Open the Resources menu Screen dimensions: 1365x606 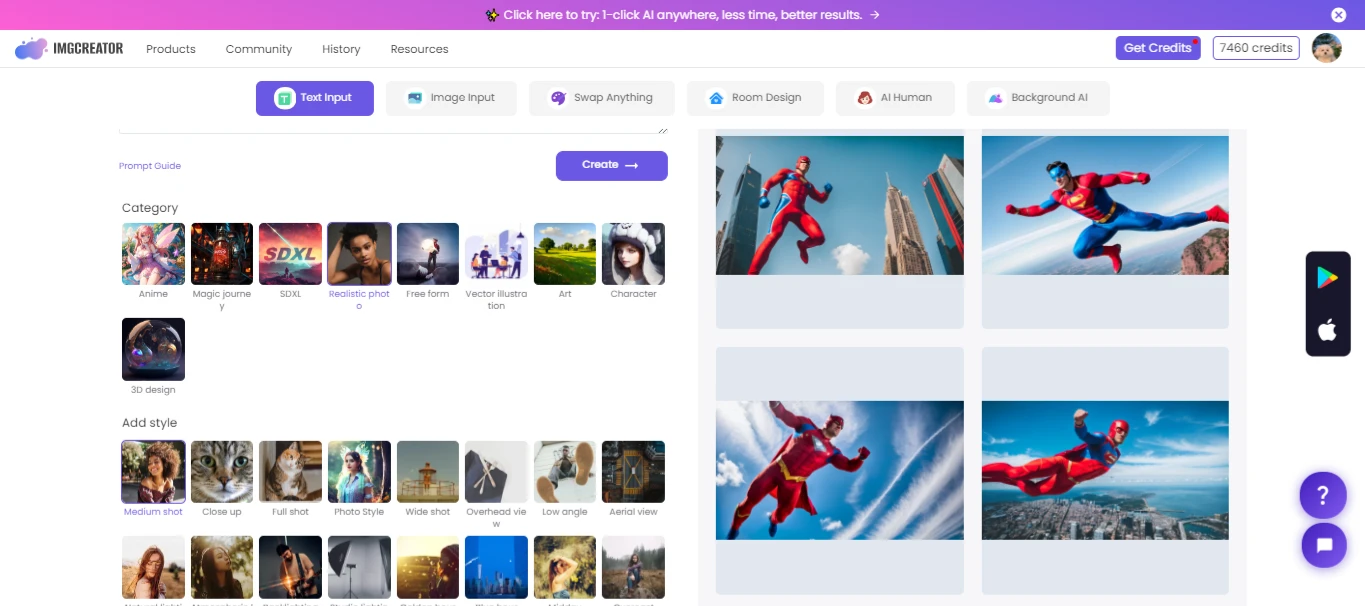click(x=419, y=49)
